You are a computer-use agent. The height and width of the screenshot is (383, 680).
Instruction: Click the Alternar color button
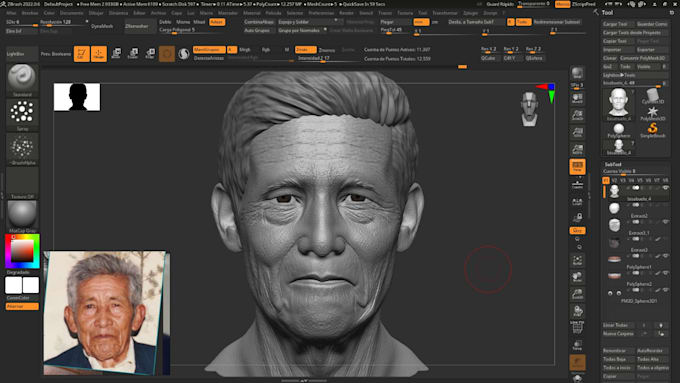(x=22, y=306)
